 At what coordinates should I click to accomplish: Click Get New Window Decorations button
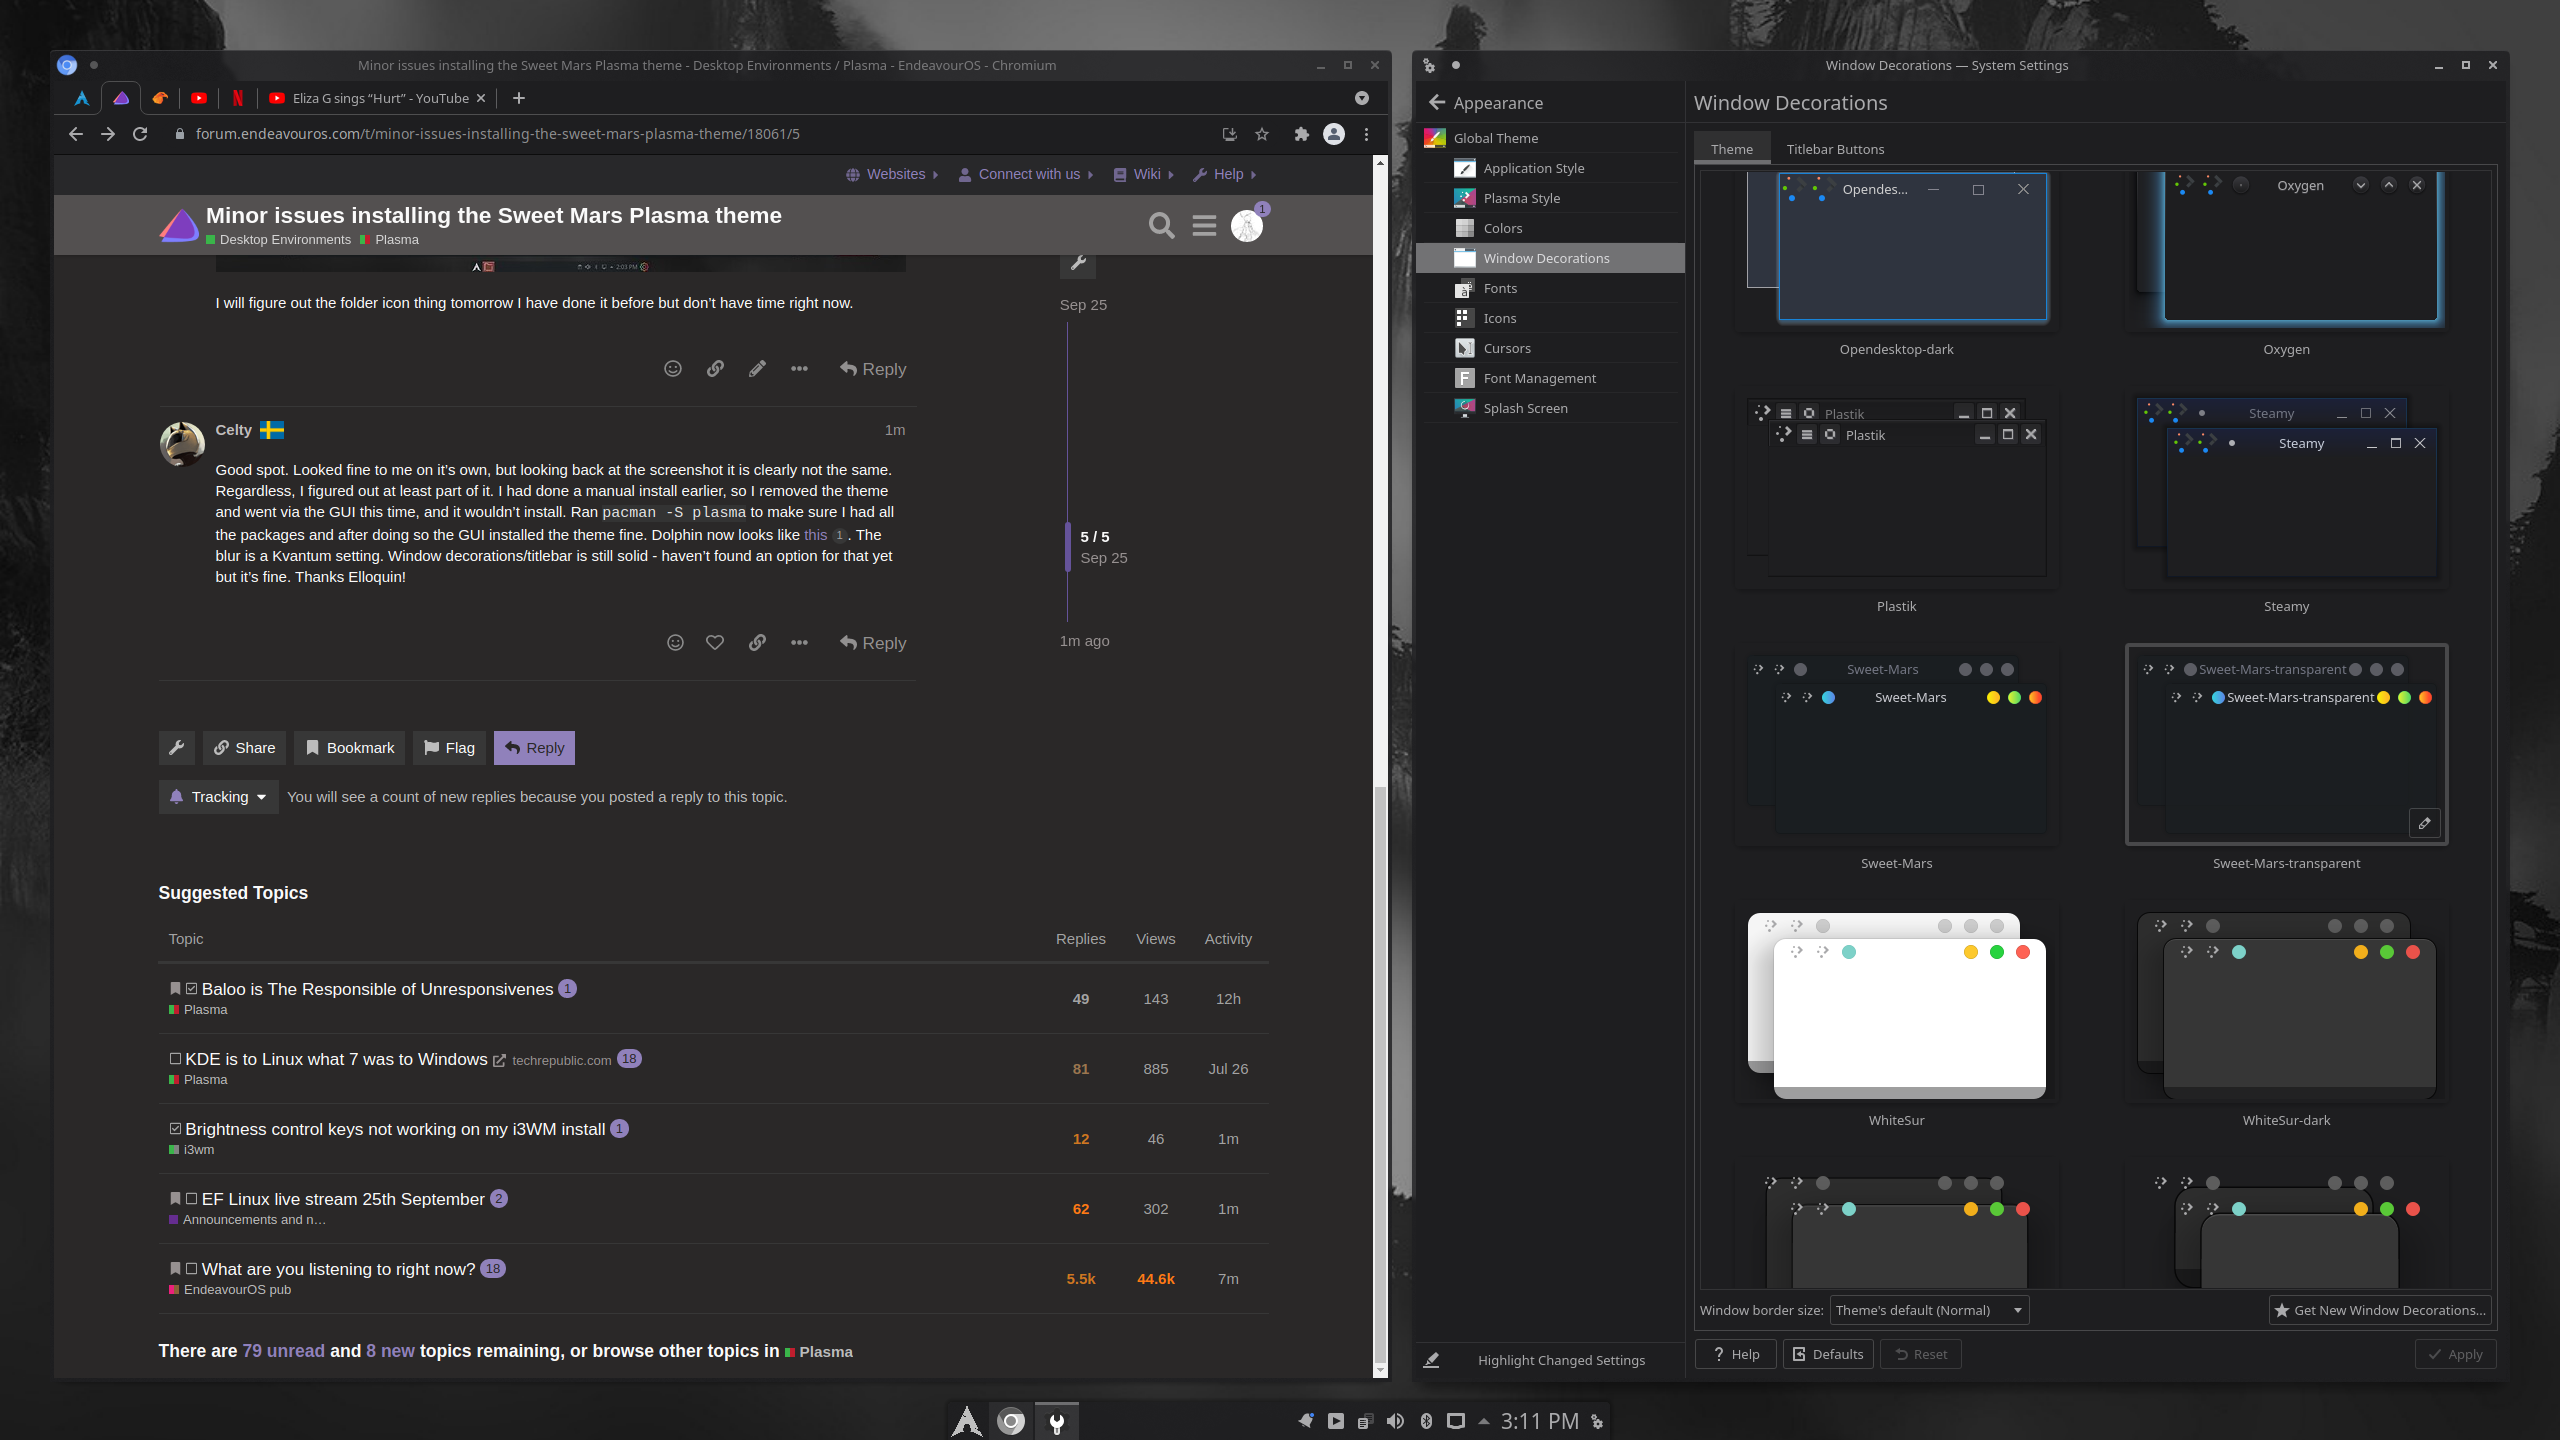2380,1310
